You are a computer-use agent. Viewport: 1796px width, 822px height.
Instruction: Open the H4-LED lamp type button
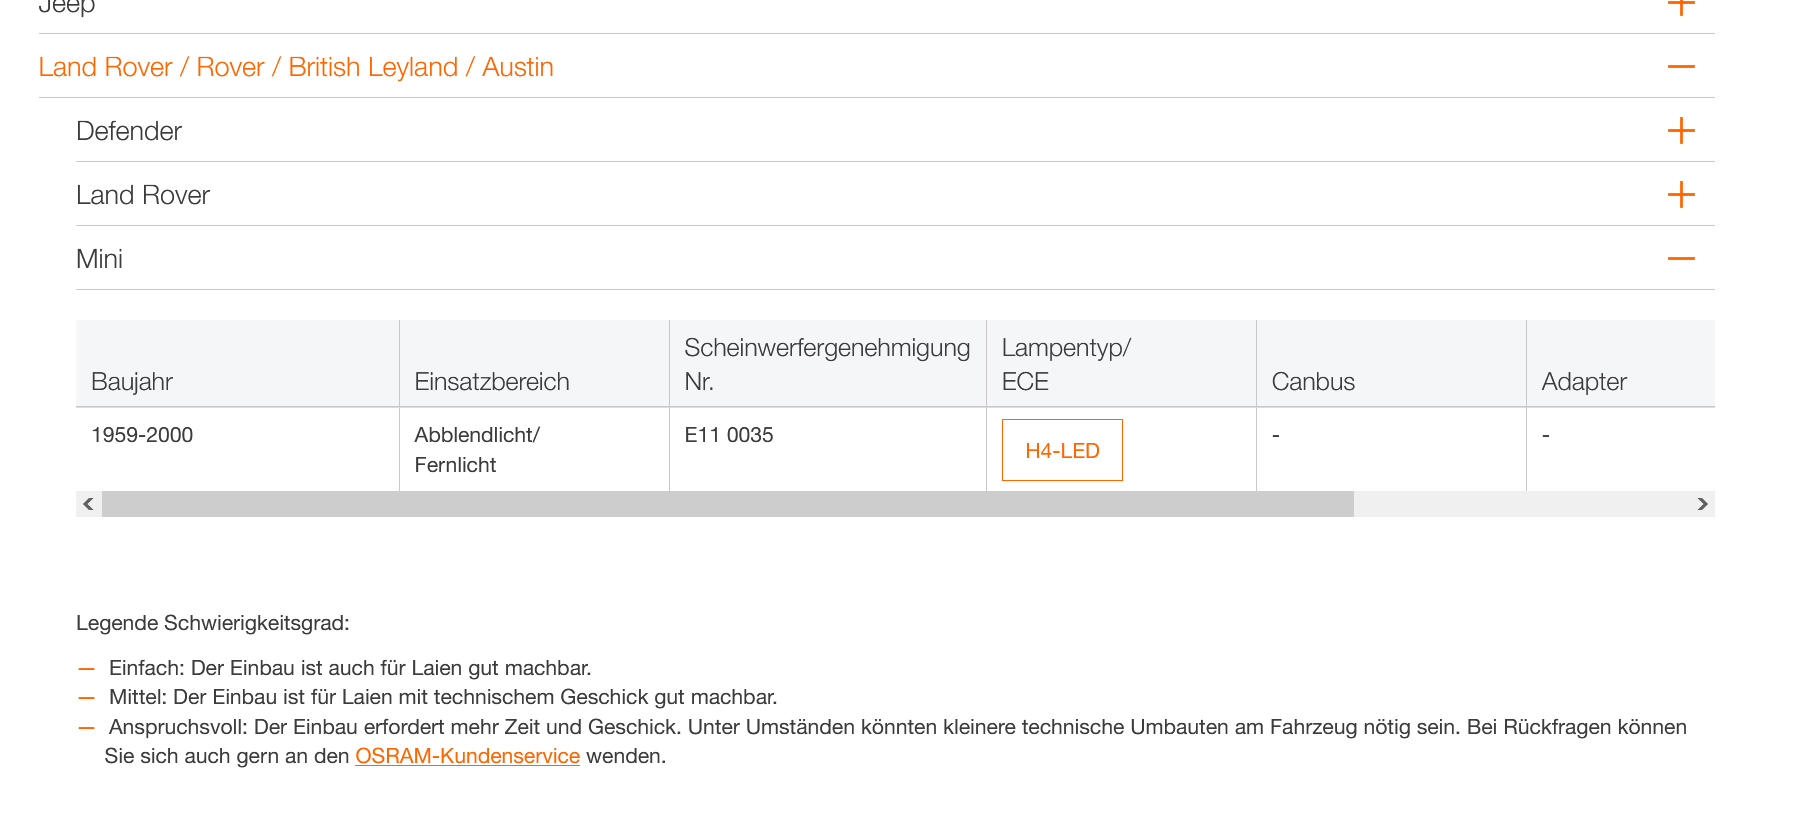click(x=1062, y=450)
